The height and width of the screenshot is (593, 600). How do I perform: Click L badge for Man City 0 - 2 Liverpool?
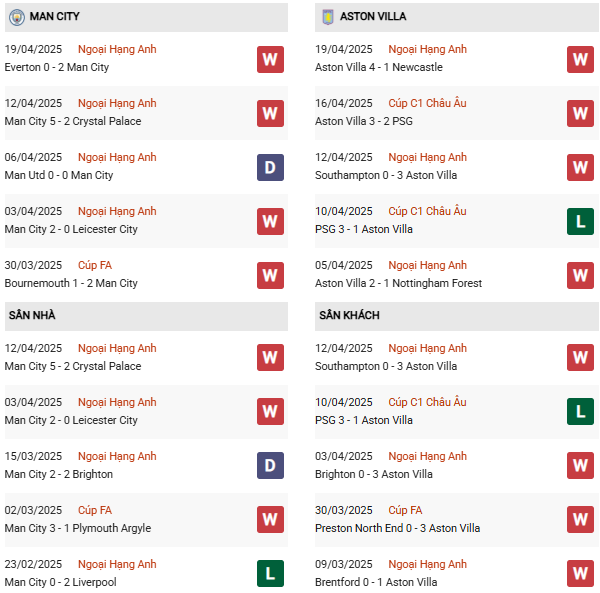[x=270, y=573]
